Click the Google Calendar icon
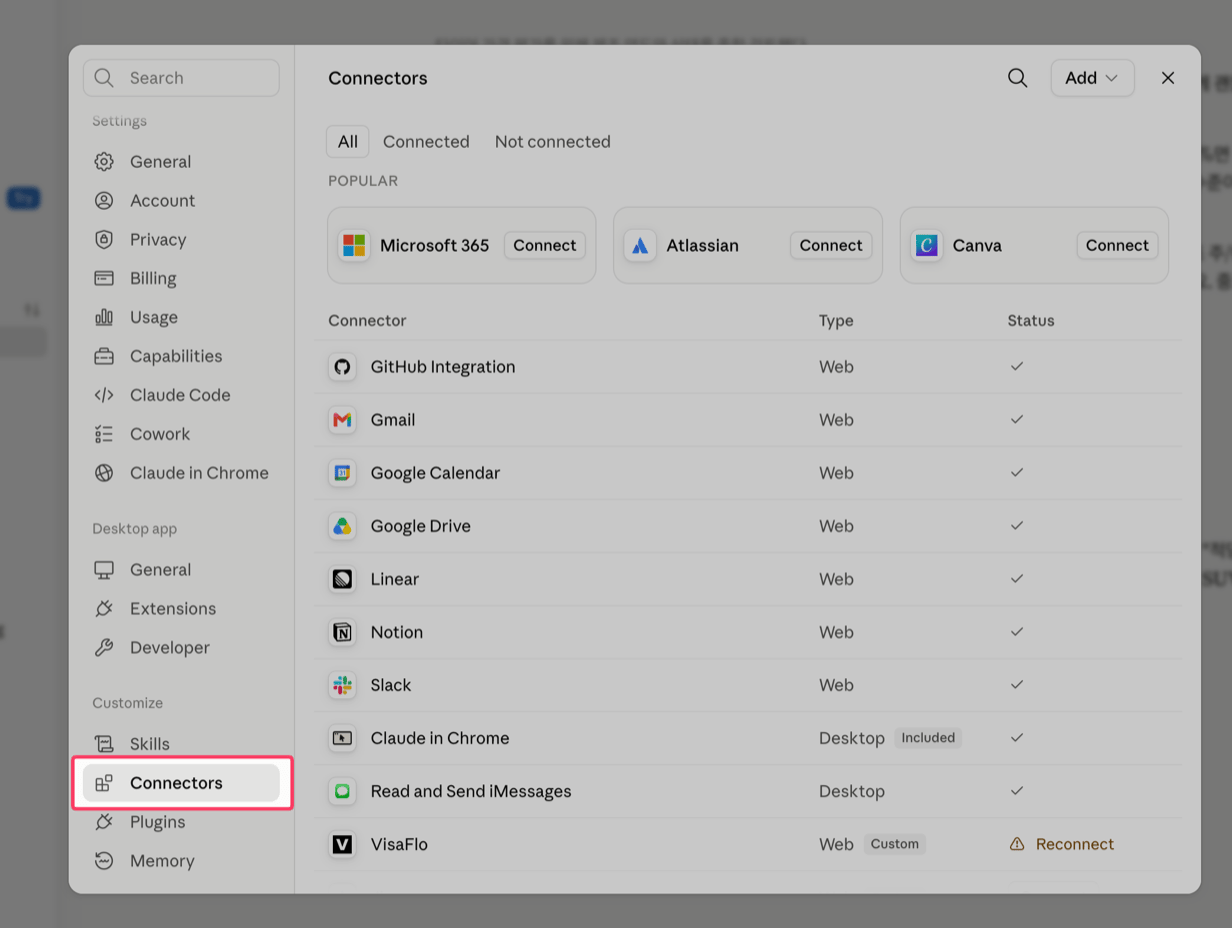The image size is (1232, 928). (342, 473)
